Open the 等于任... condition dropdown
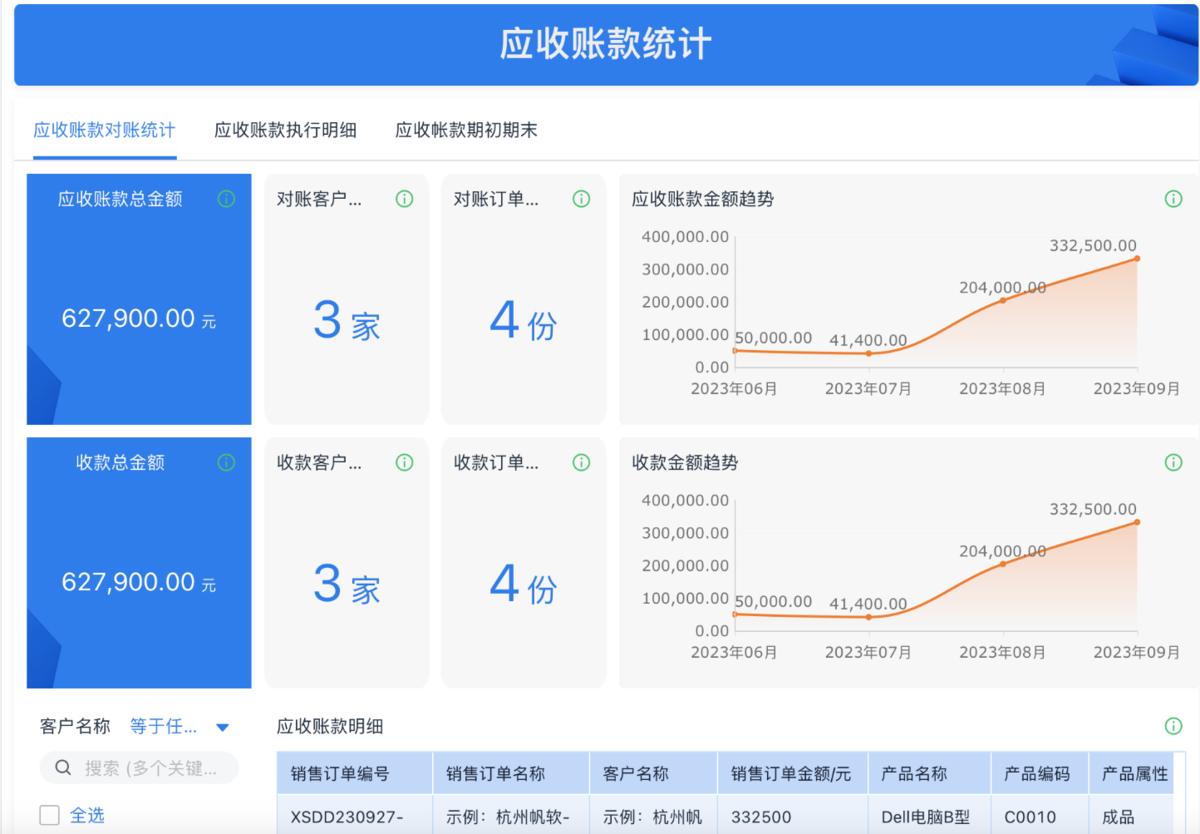Image resolution: width=1200 pixels, height=834 pixels. point(164,727)
